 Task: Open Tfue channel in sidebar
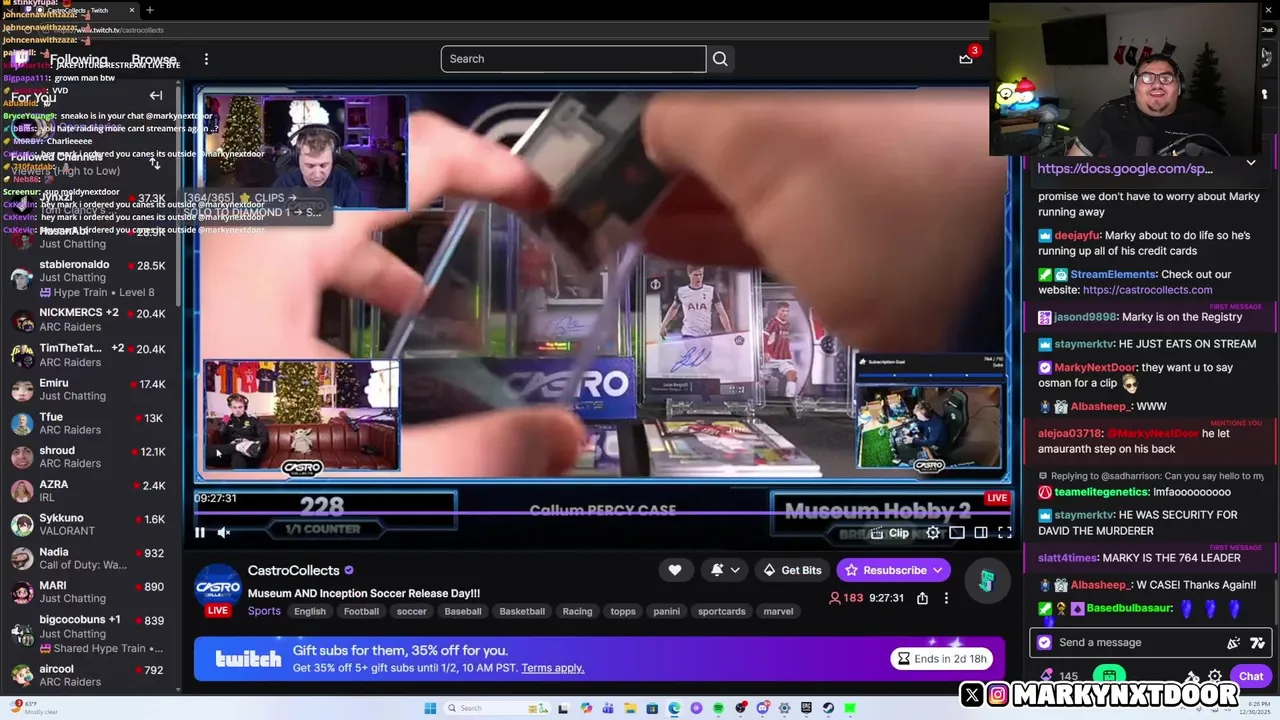pos(90,423)
